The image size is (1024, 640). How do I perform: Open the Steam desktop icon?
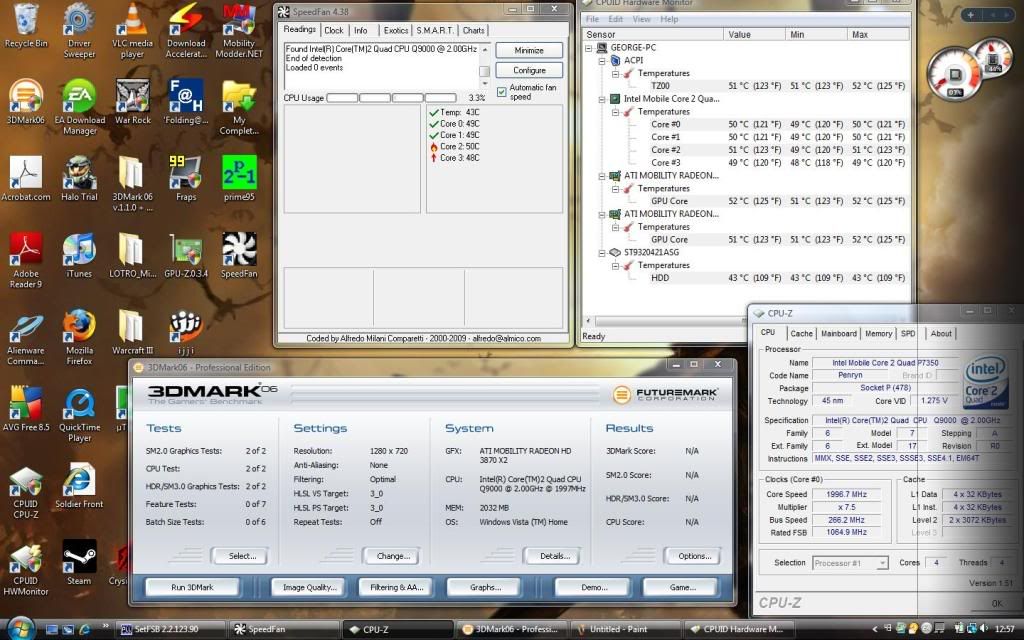coord(79,562)
